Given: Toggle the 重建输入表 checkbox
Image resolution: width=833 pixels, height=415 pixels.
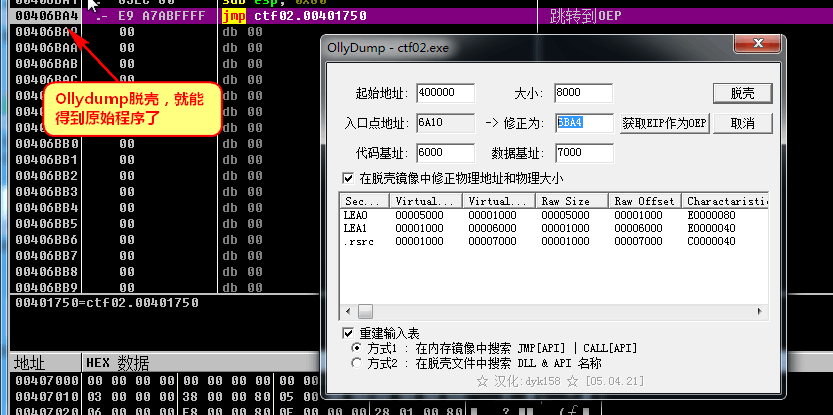Looking at the screenshot, I should 348,334.
